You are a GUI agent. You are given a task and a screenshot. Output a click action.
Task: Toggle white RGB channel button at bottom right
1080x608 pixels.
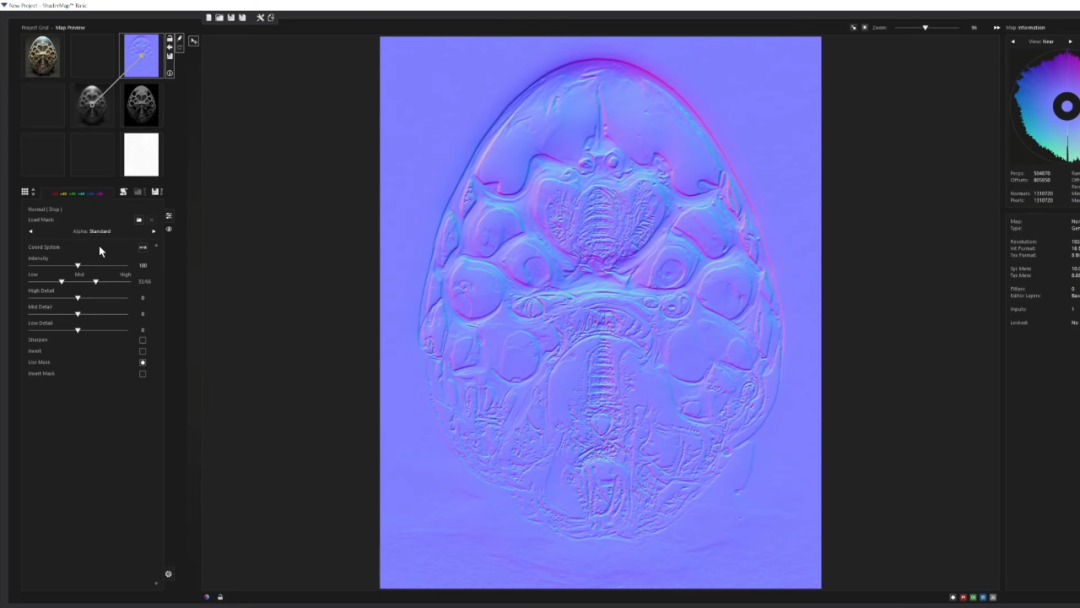pyautogui.click(x=953, y=598)
